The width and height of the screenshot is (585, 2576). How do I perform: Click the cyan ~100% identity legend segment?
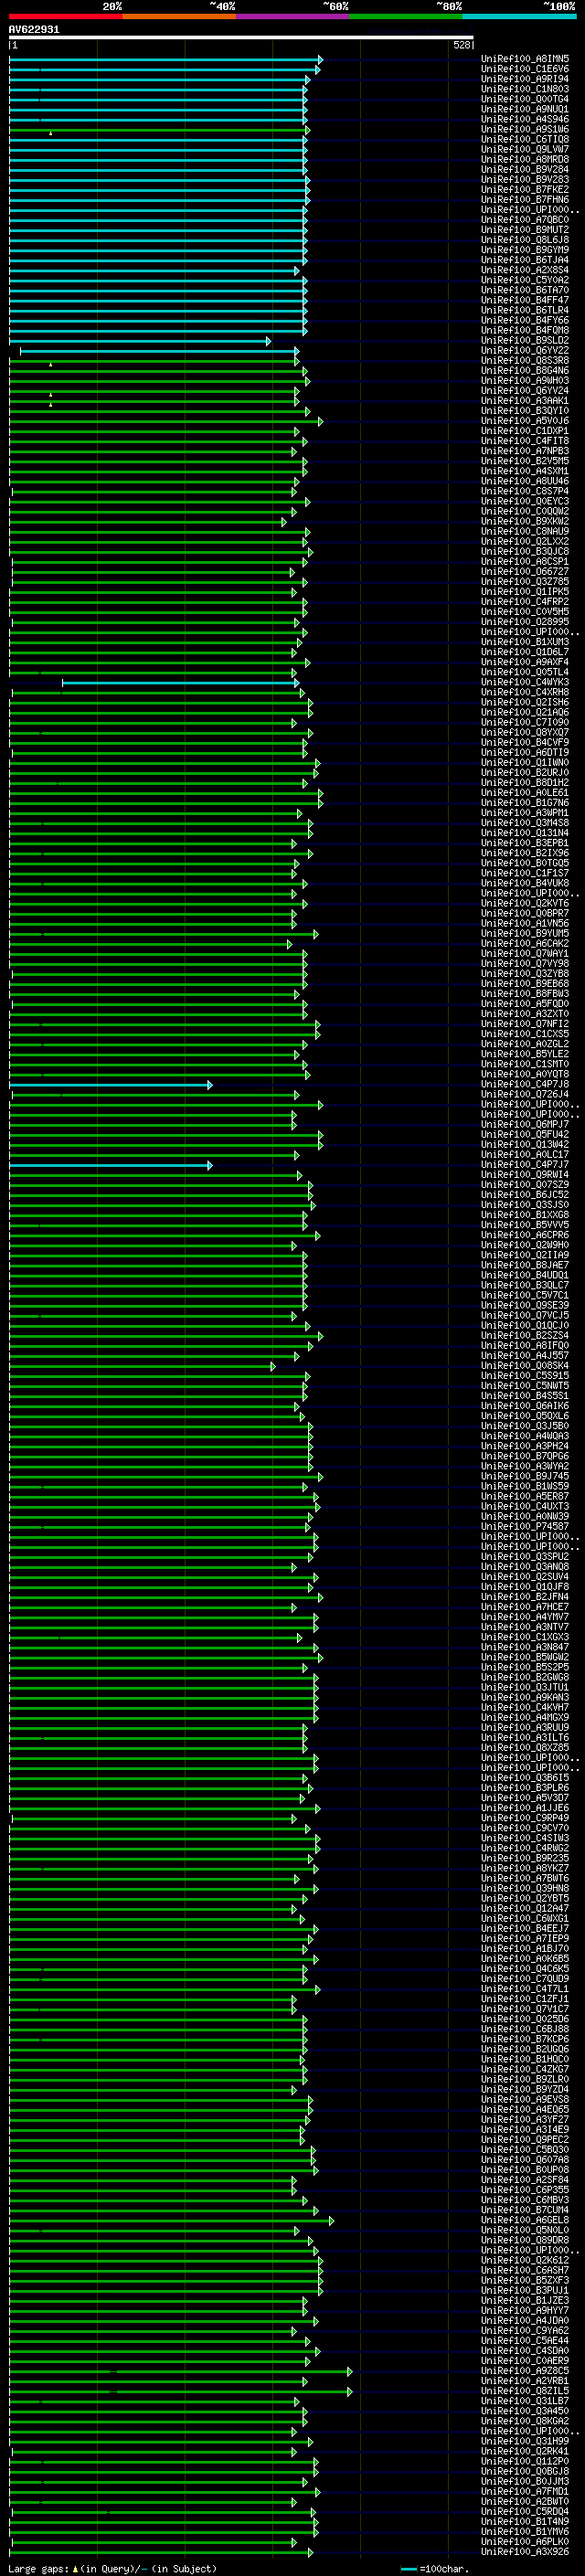(519, 16)
